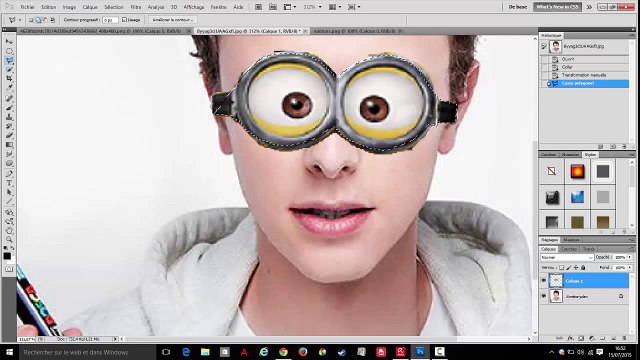Select the Zoom tool in toolbox
The image size is (640, 360).
pyautogui.click(x=9, y=240)
